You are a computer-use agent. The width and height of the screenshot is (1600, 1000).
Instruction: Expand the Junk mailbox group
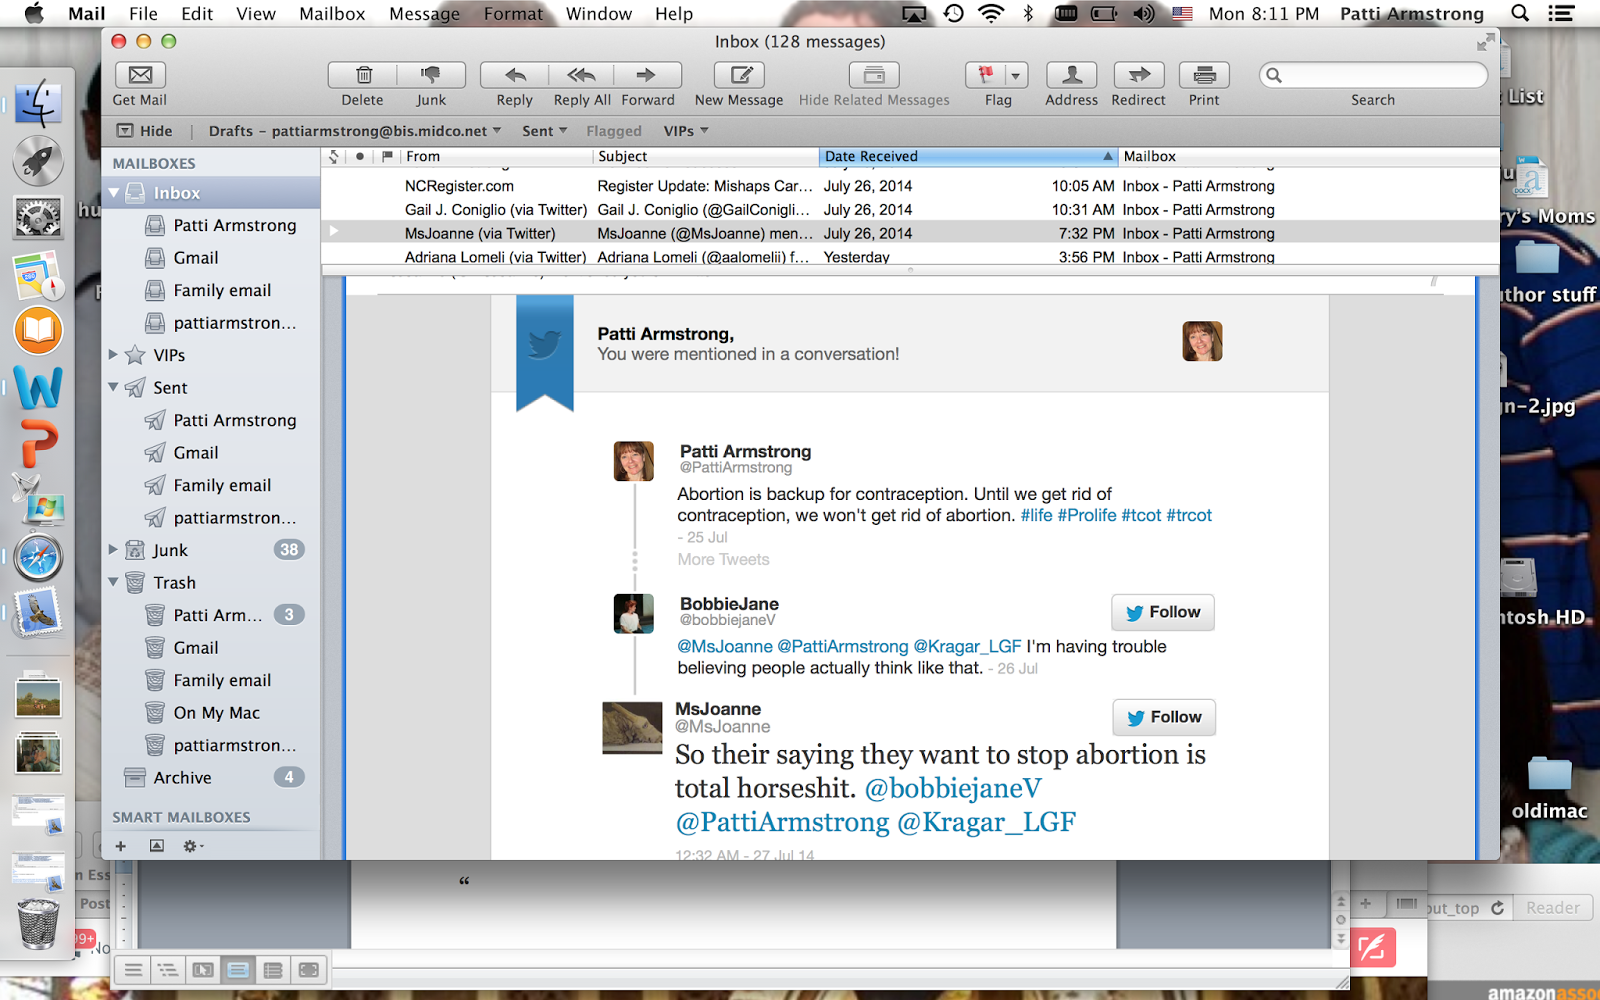click(x=113, y=550)
